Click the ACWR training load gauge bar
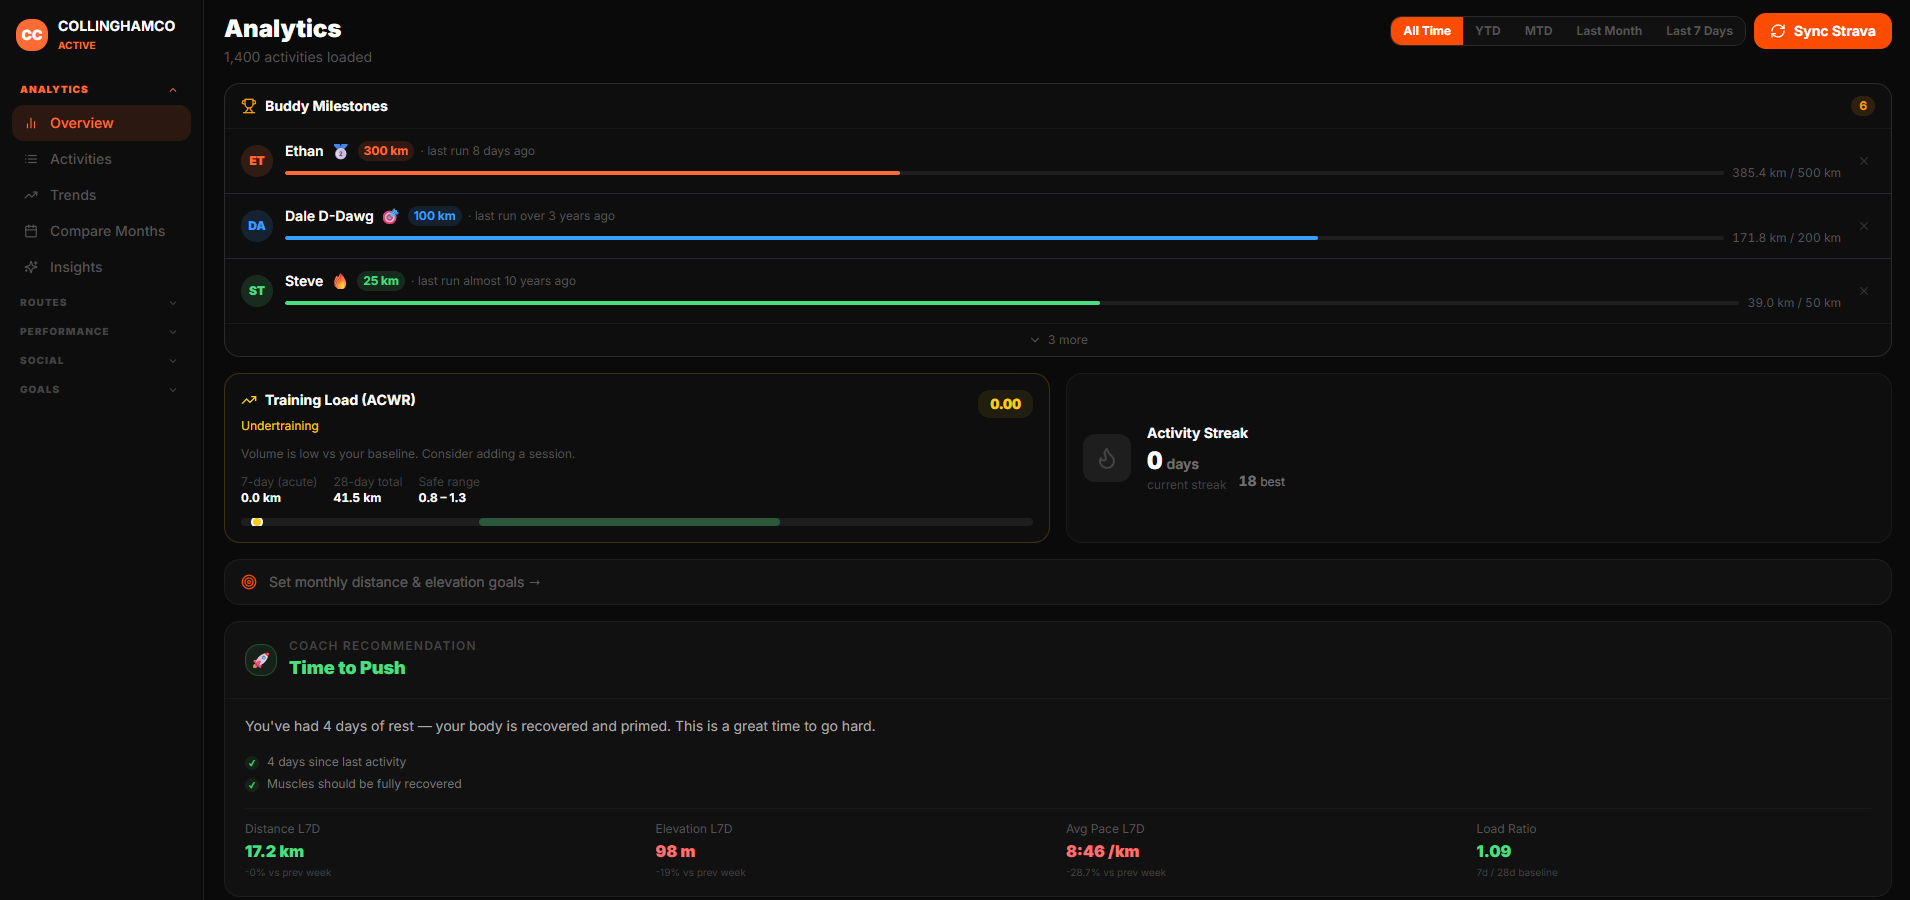Screen dimensions: 1910x900 click(x=637, y=522)
